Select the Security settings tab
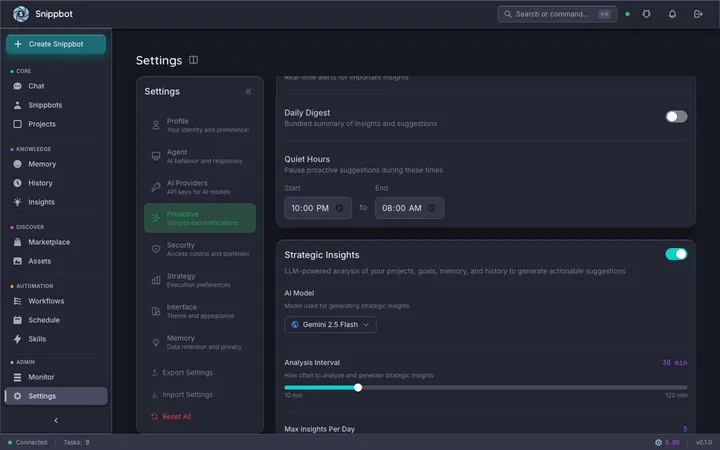The image size is (720, 450). [x=200, y=249]
